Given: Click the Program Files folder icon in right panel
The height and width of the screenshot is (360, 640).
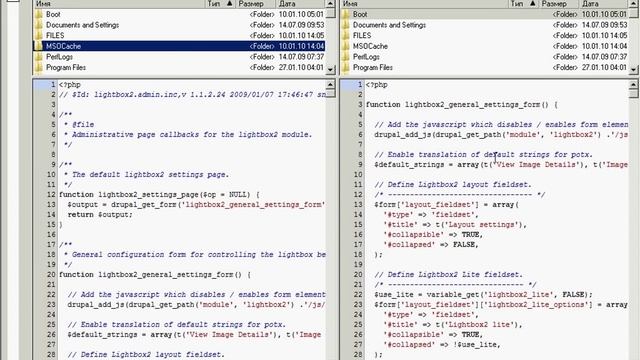Looking at the screenshot, I should point(346,67).
